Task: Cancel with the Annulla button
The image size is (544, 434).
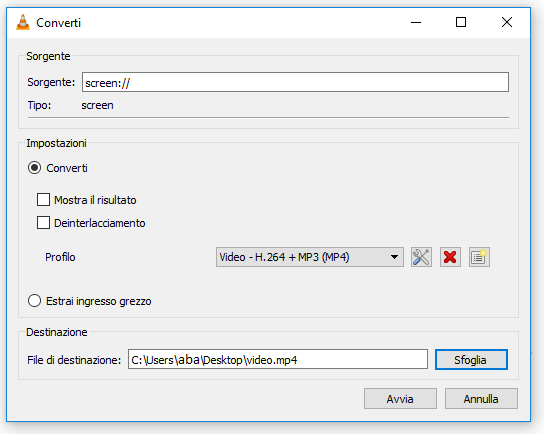Action: tap(481, 399)
